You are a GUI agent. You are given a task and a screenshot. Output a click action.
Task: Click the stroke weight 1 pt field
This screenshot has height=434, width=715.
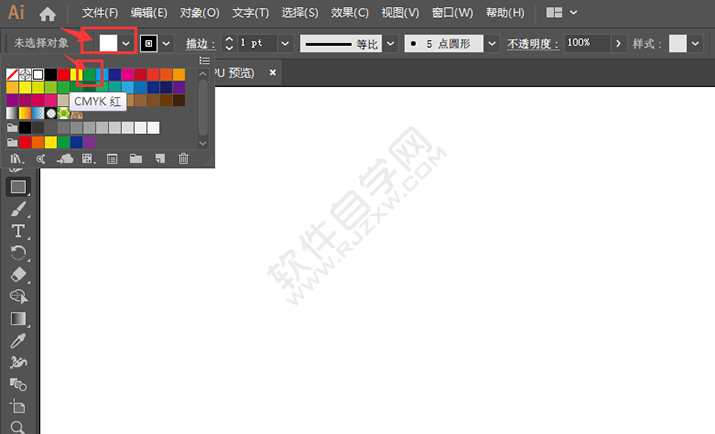point(257,44)
